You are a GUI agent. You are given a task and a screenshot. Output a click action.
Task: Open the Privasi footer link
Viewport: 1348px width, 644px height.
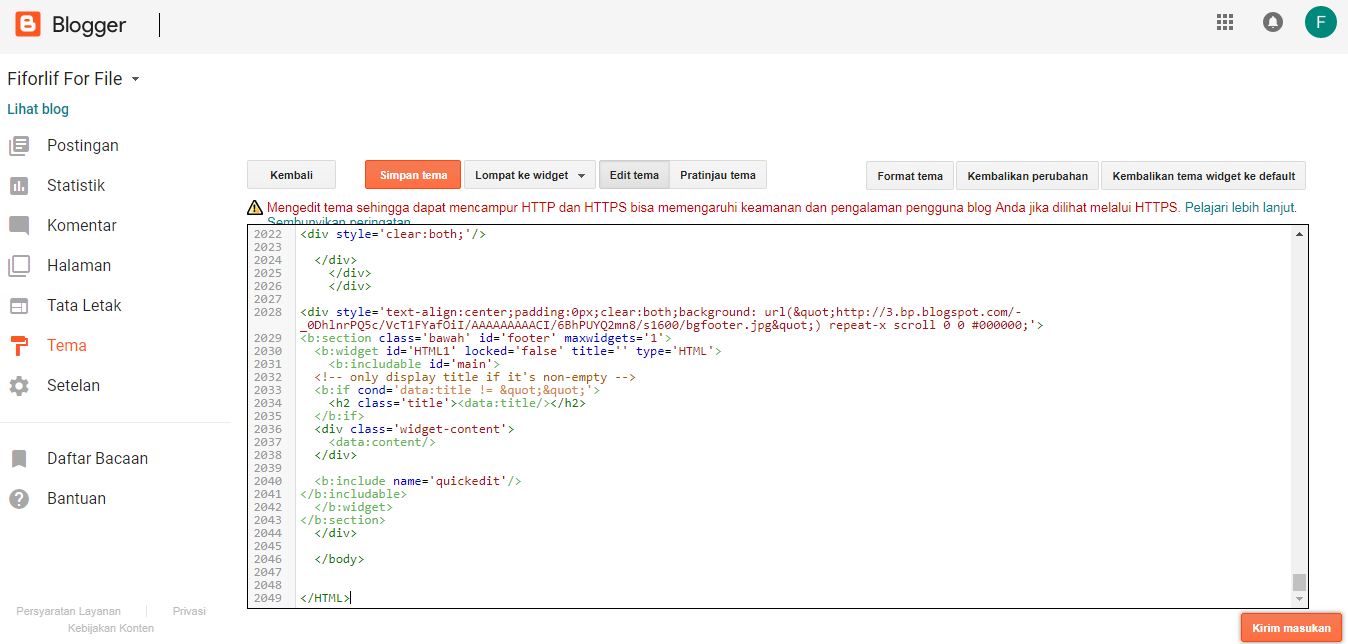189,611
